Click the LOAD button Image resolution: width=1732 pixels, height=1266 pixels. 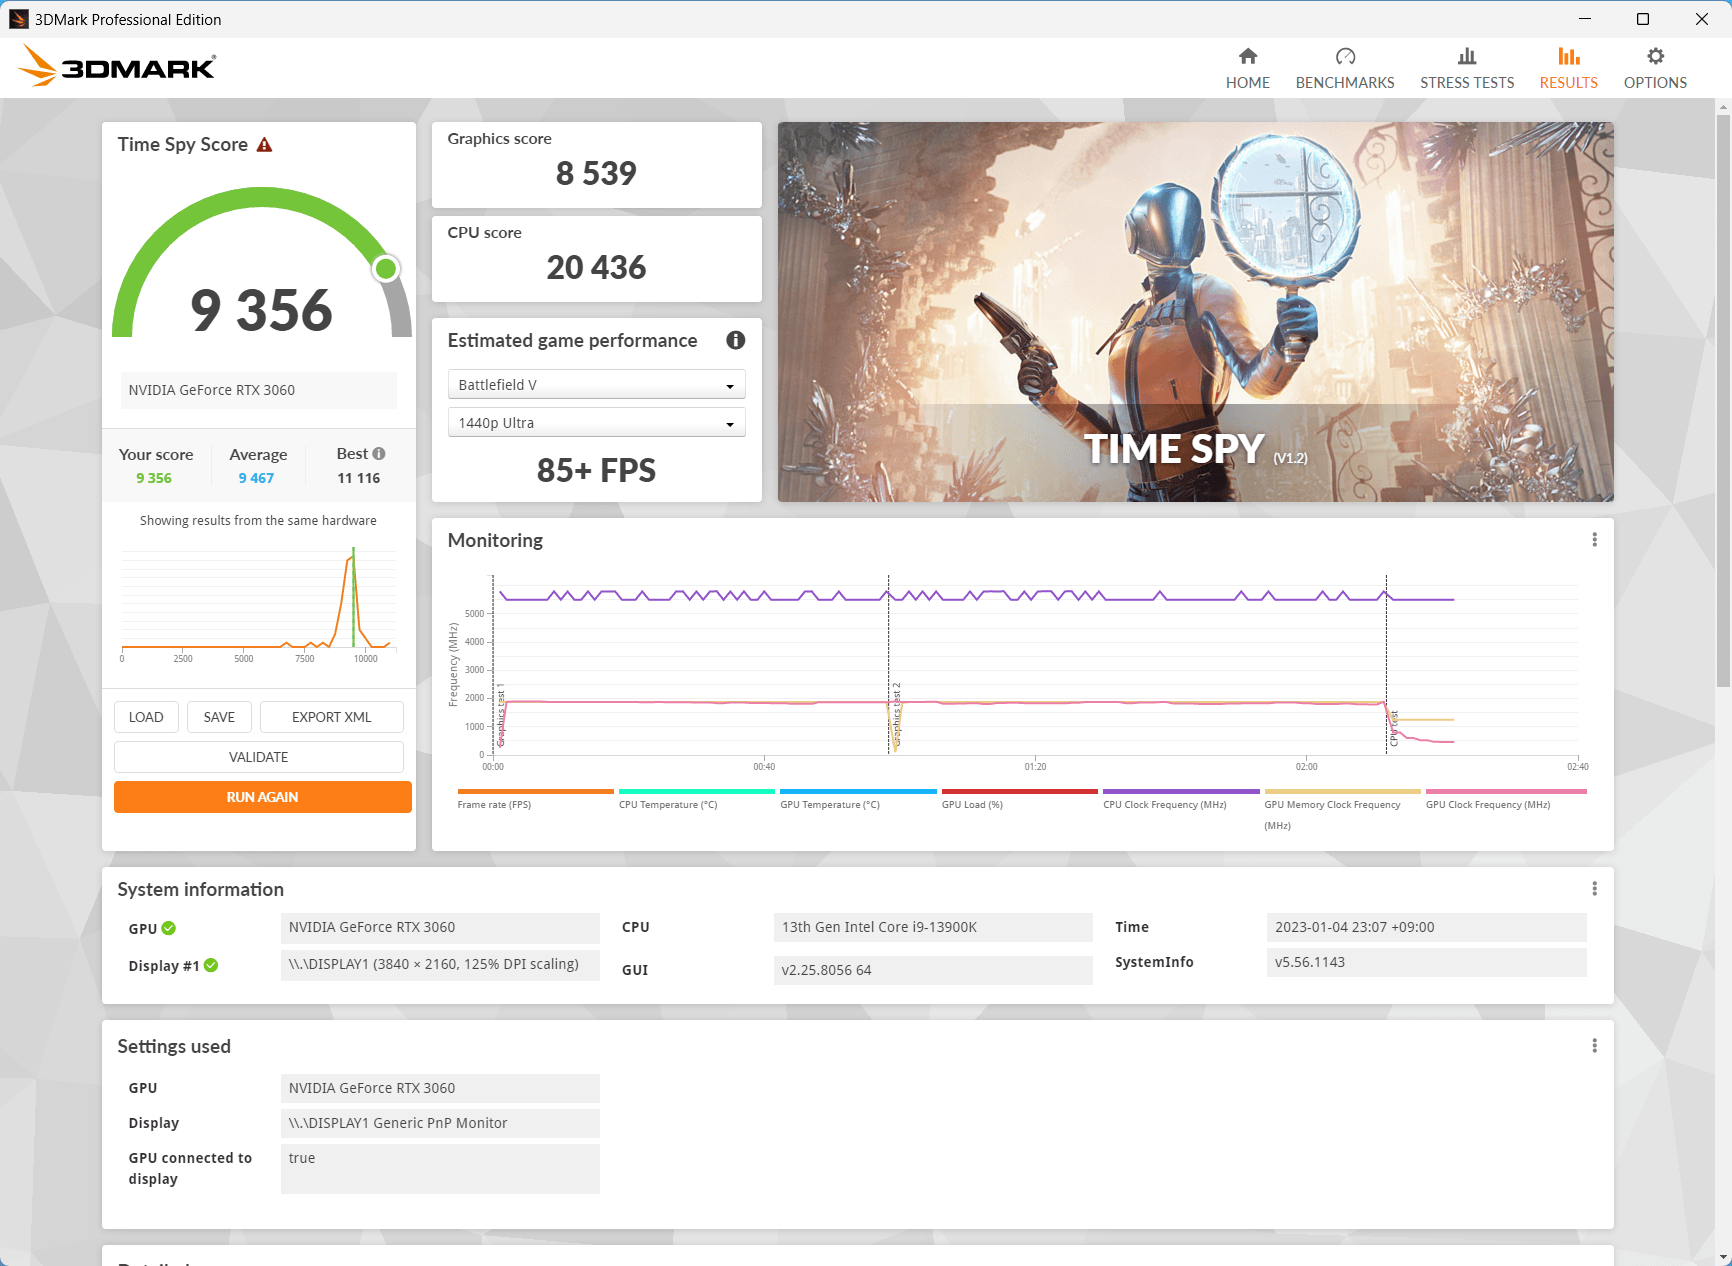pos(146,717)
